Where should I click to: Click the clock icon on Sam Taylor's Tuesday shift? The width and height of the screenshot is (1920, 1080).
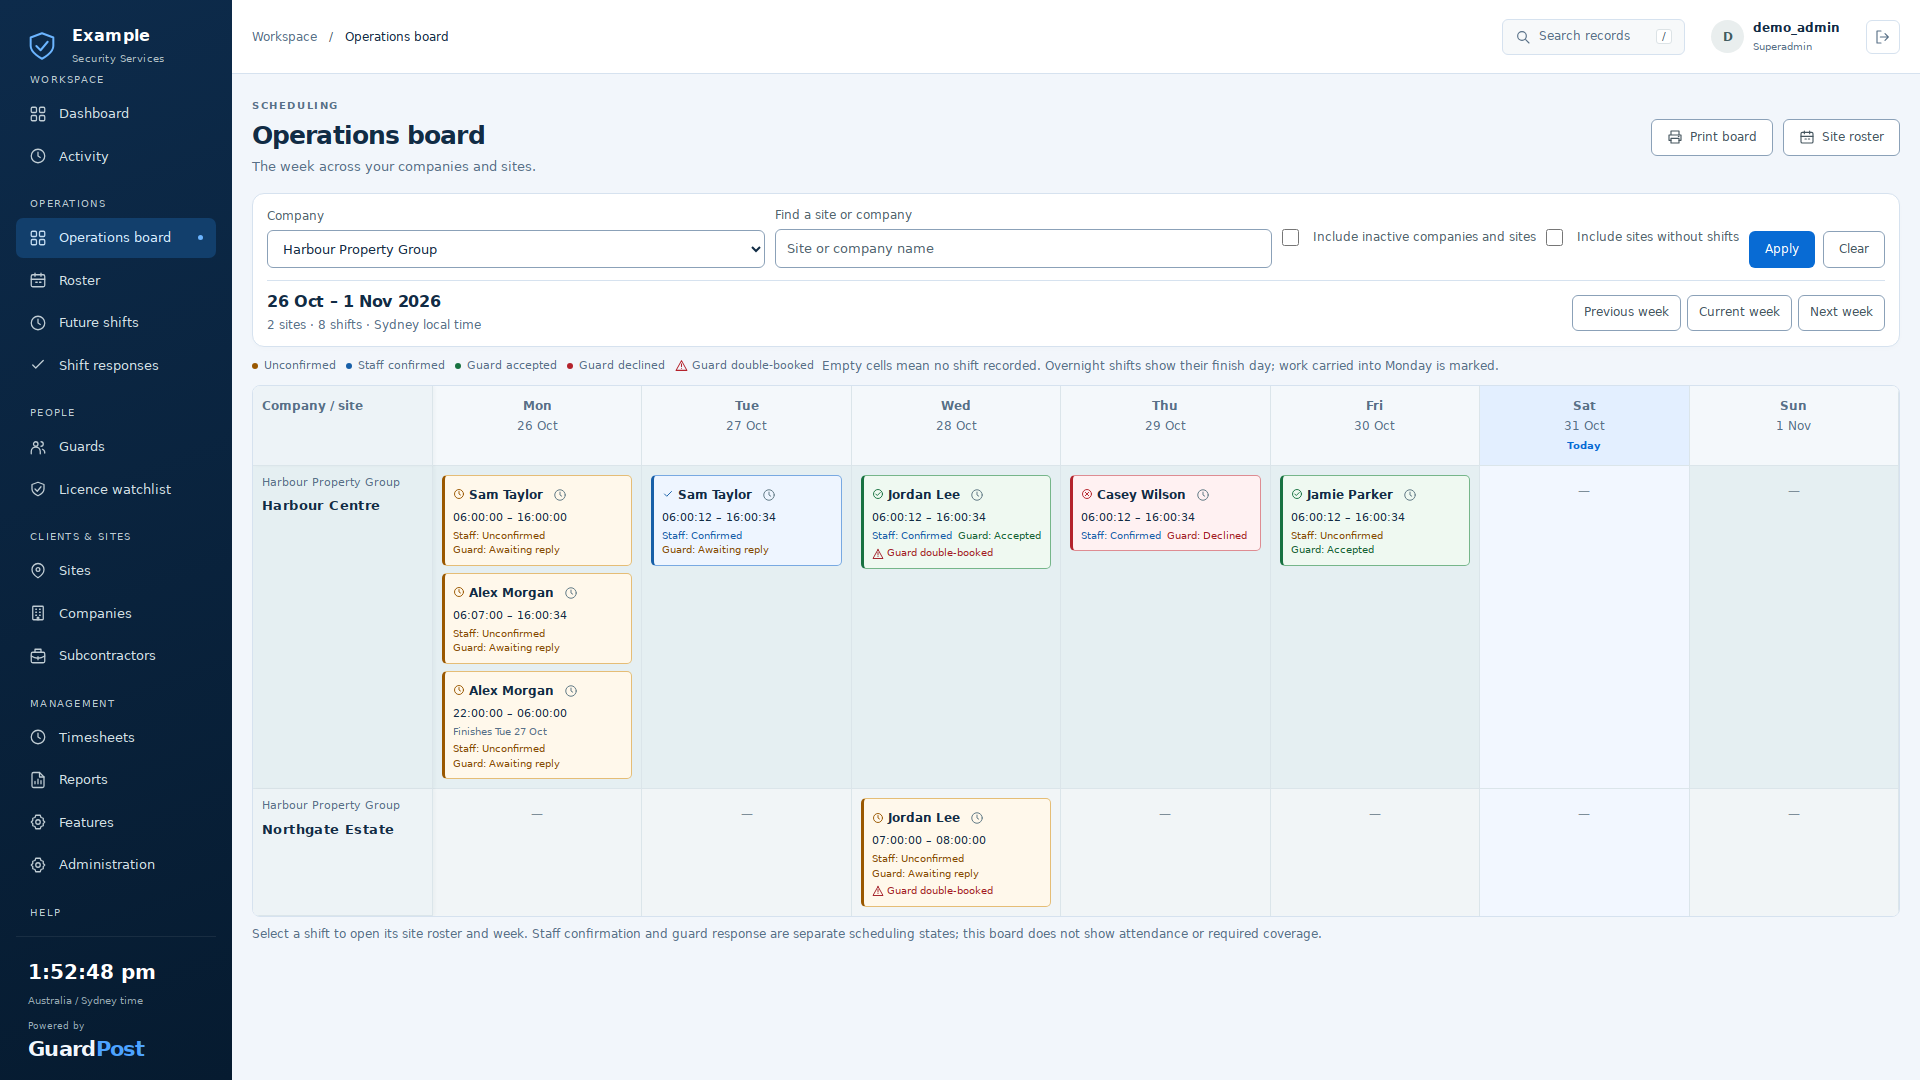click(769, 495)
